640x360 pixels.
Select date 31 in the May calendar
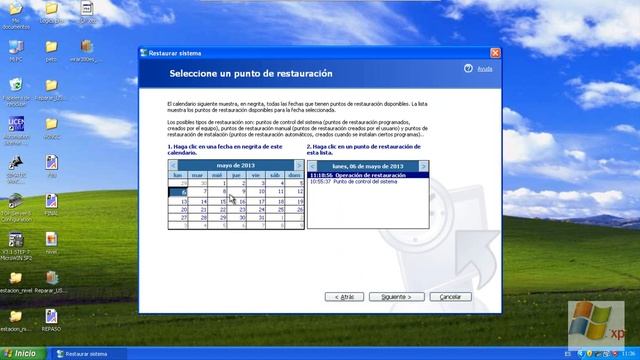[x=256, y=218]
